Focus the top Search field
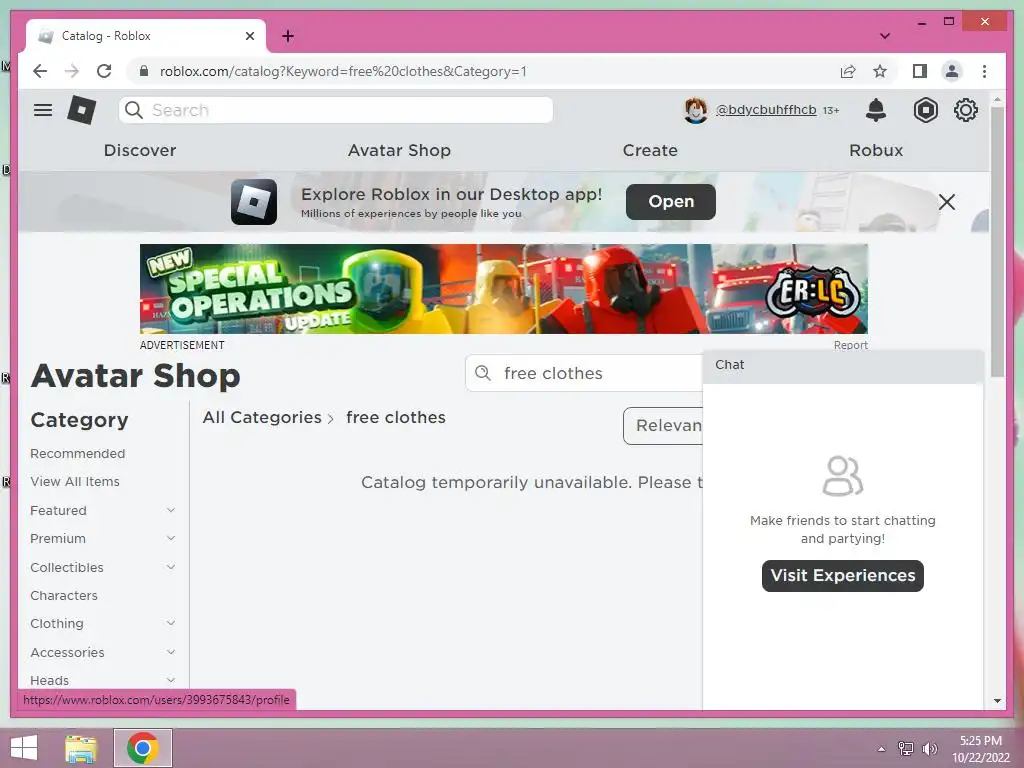 coord(336,110)
